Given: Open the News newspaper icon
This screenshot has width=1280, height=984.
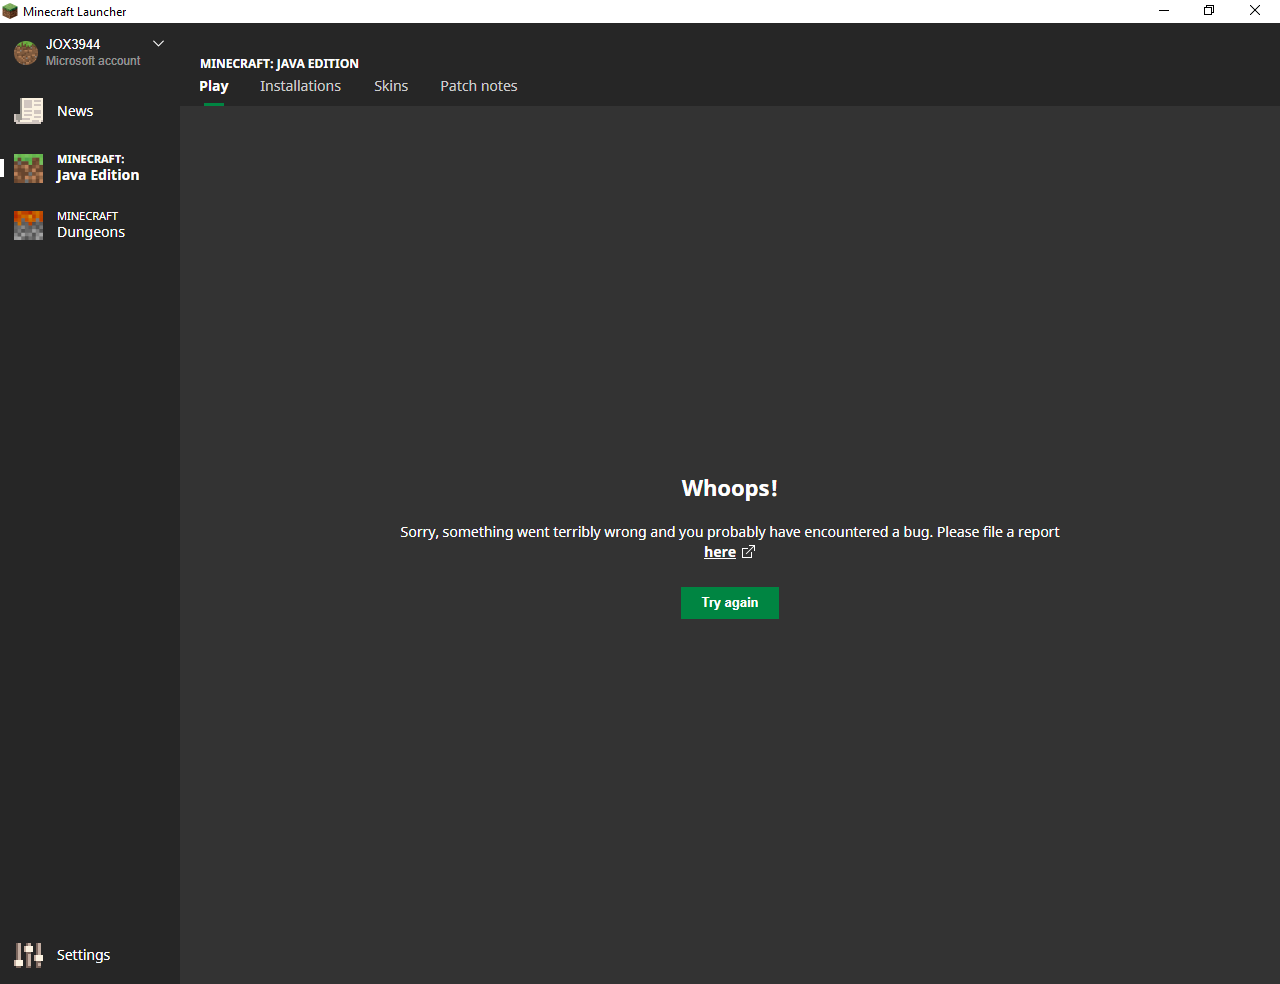Looking at the screenshot, I should [x=28, y=111].
